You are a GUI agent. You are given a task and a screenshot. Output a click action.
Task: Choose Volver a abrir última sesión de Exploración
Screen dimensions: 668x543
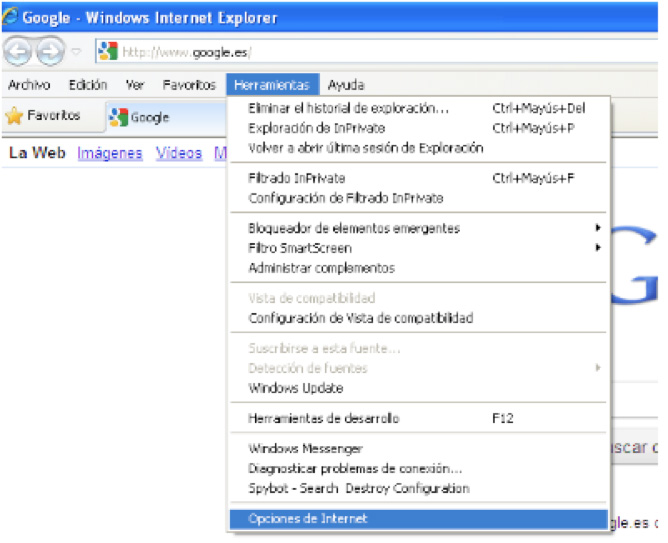(x=418, y=148)
